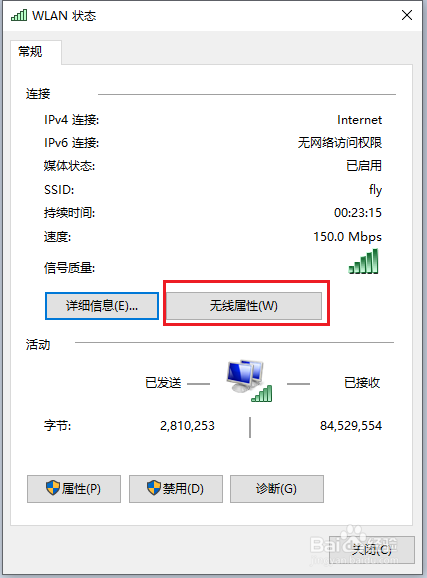Screen dimensions: 427x578
Task: Close the WLAN 状态 dialog with X
Action: [x=407, y=15]
